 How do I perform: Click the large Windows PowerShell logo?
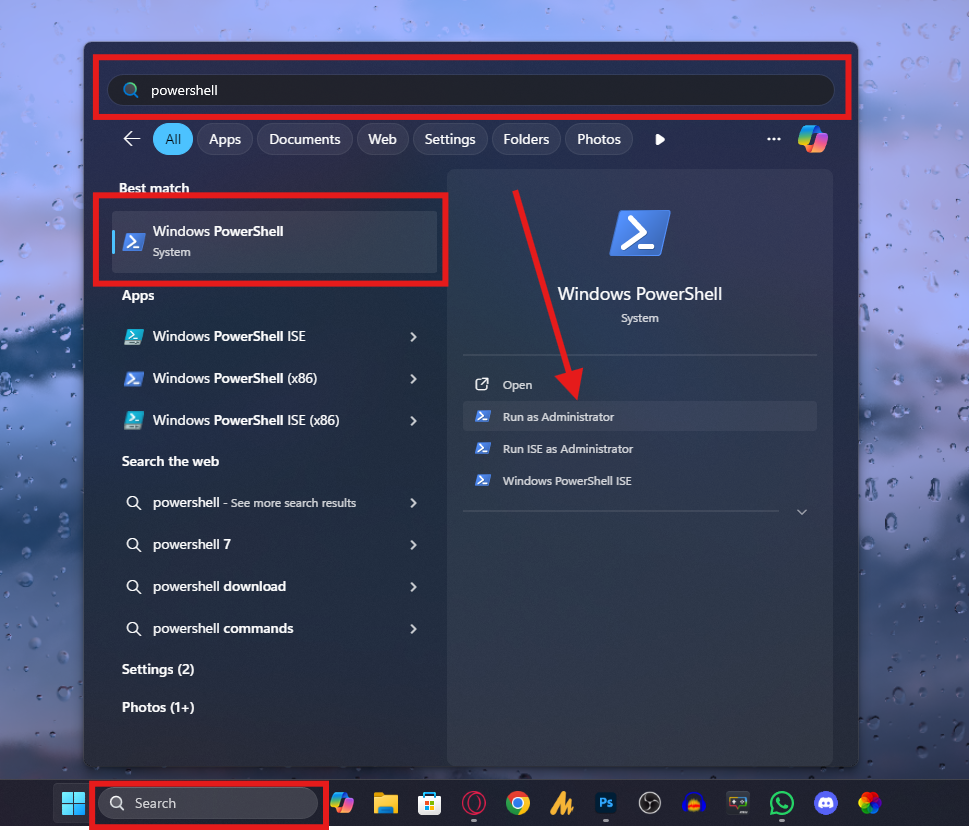click(x=640, y=233)
